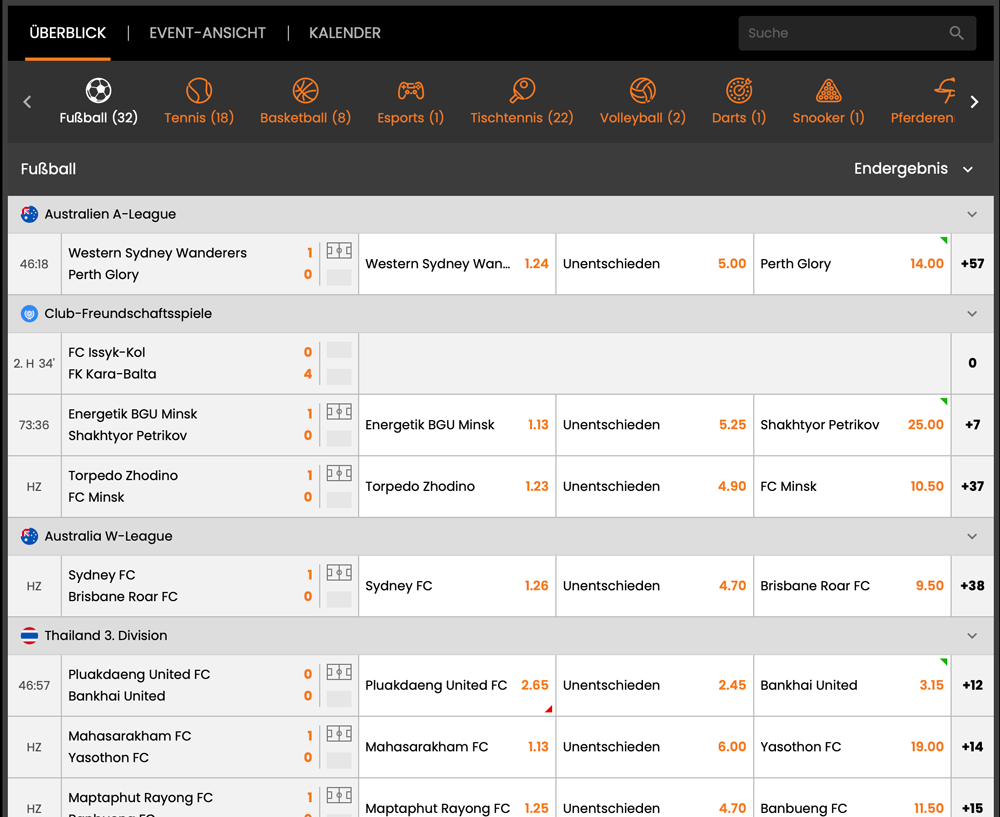
Task: Bet on Perth Glory at 14.00
Action: pyautogui.click(x=852, y=264)
